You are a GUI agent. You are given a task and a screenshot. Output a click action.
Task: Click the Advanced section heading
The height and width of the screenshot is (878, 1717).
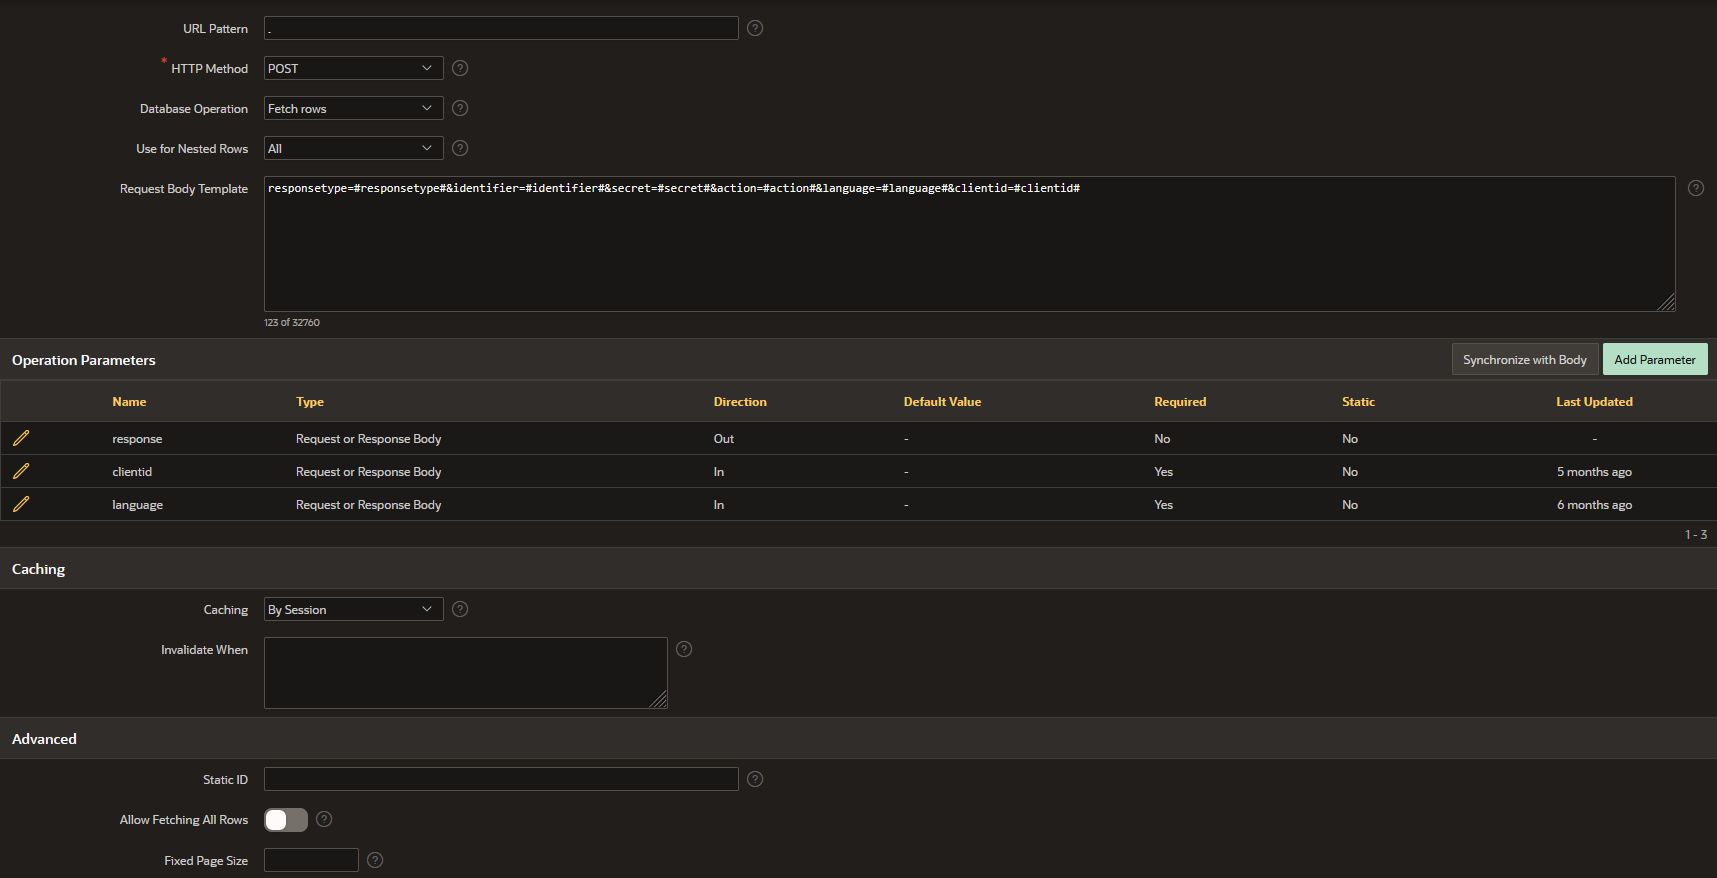point(44,739)
